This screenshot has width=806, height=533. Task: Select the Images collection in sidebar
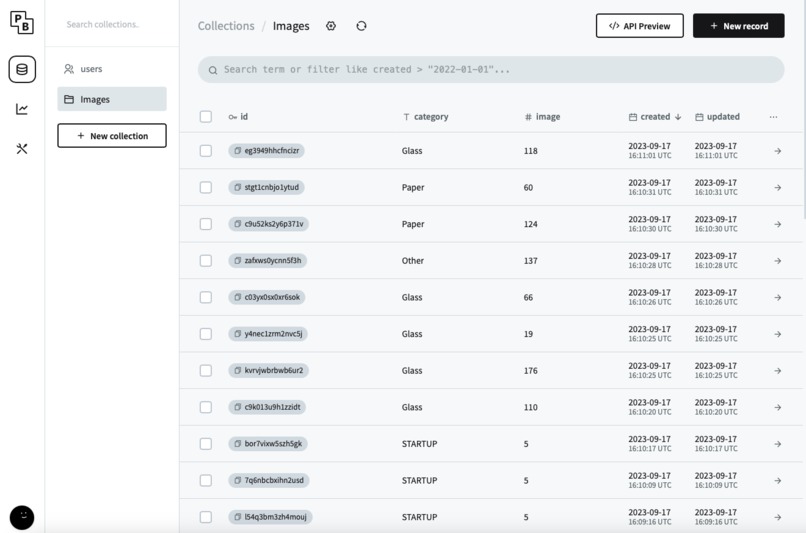(x=112, y=99)
